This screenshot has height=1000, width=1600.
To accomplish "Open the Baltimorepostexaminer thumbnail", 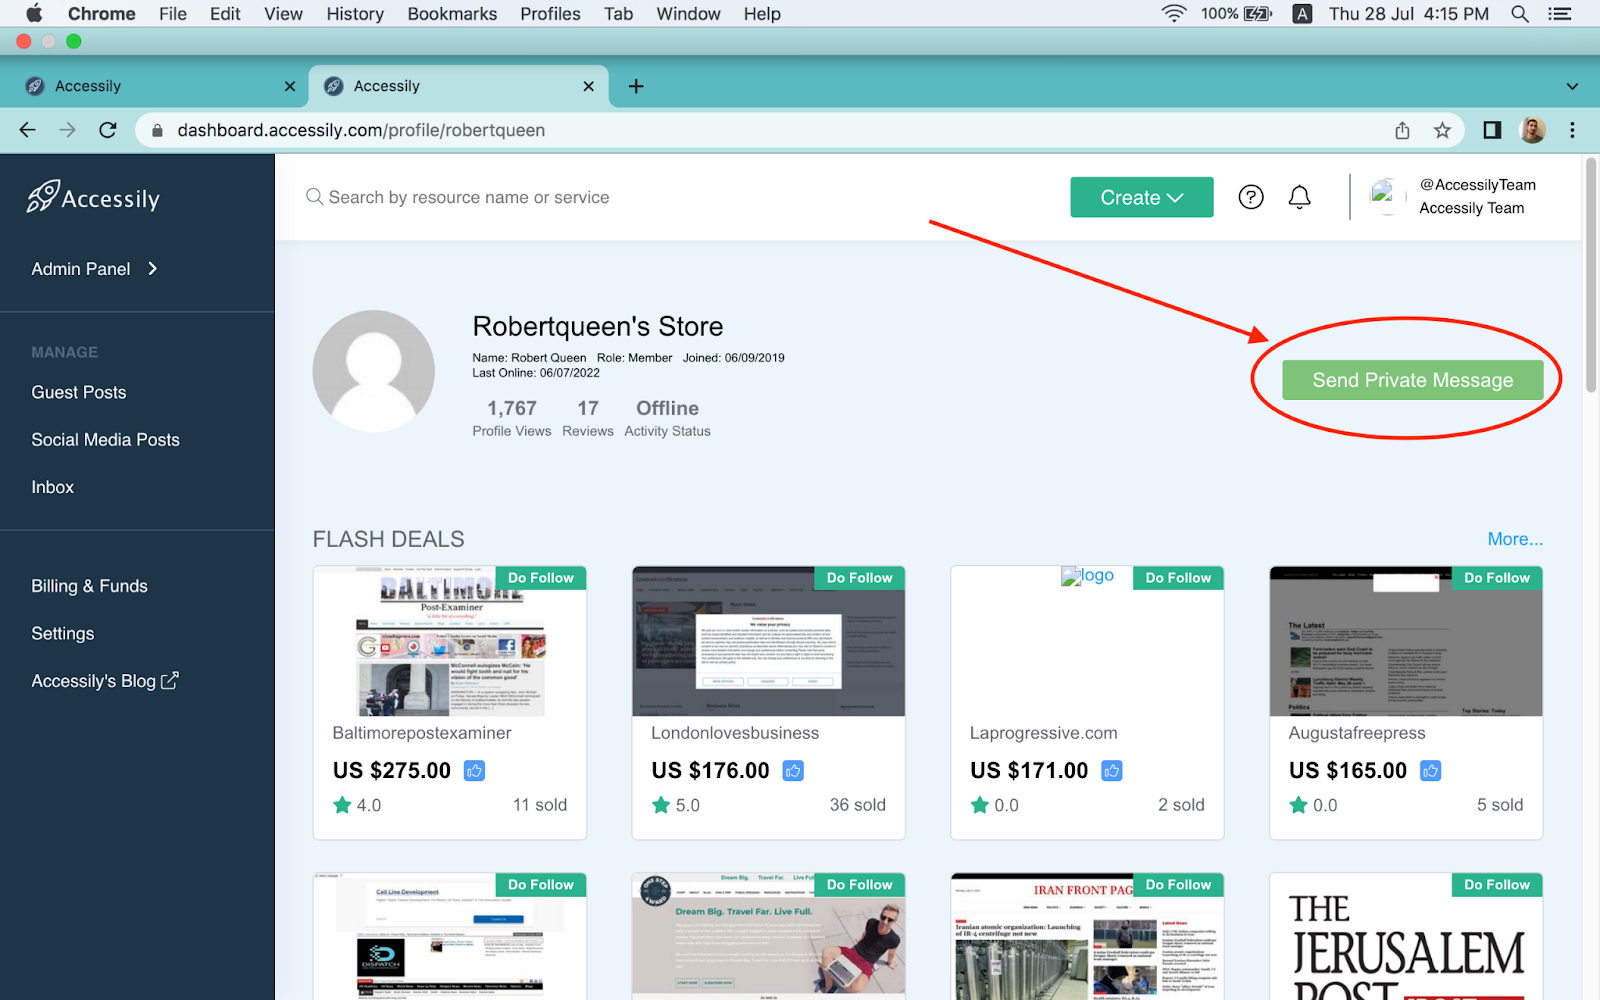I will coord(450,641).
